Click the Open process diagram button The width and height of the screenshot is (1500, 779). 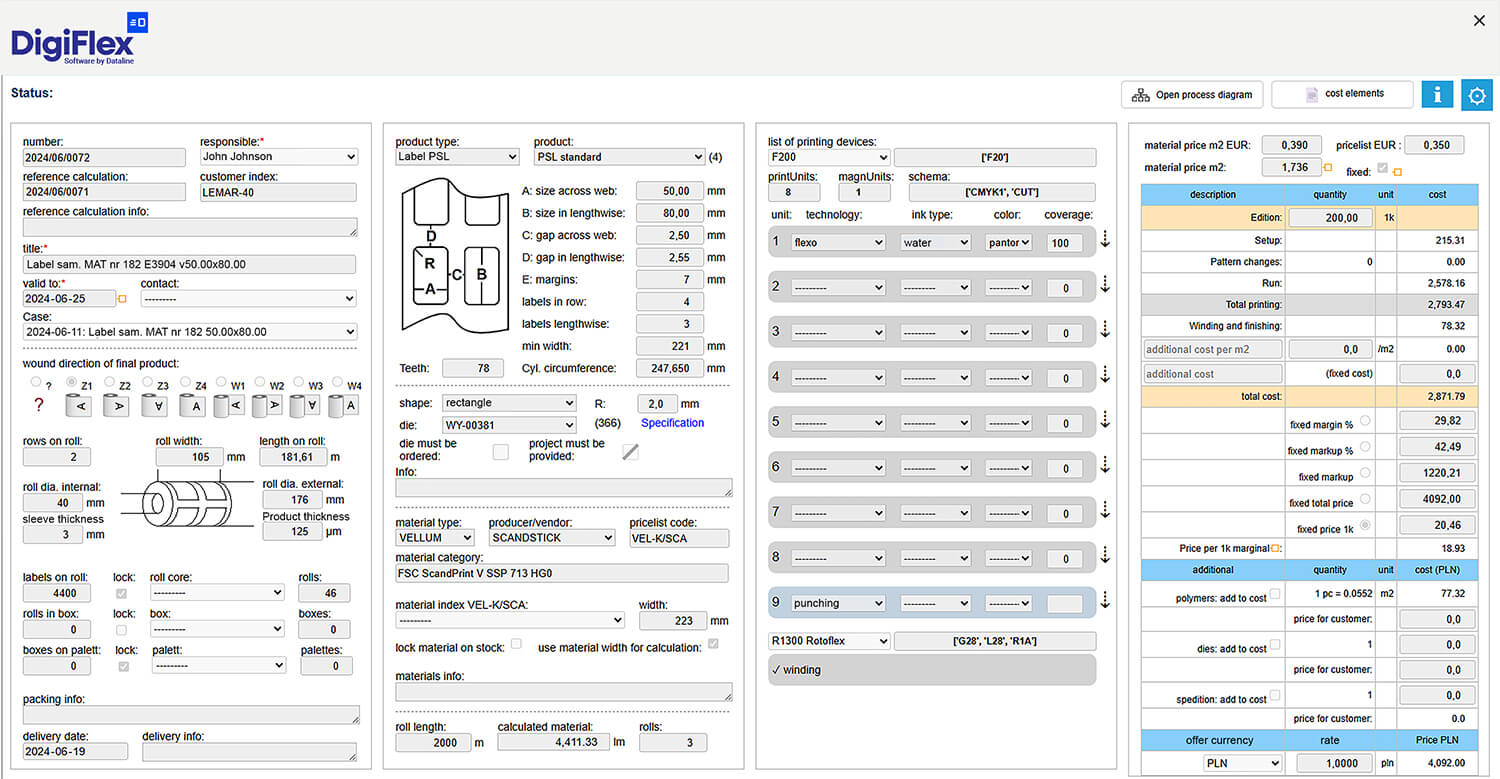(x=1192, y=95)
